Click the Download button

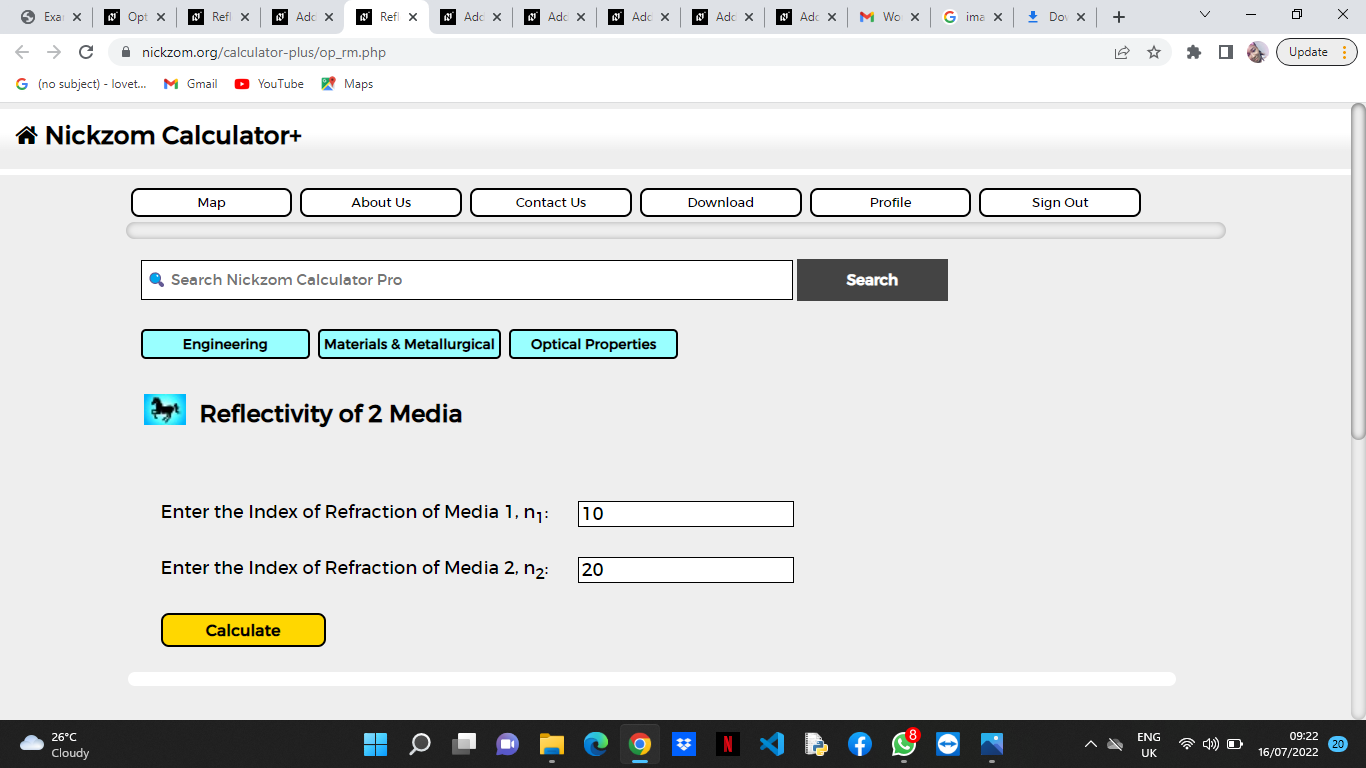[x=721, y=202]
